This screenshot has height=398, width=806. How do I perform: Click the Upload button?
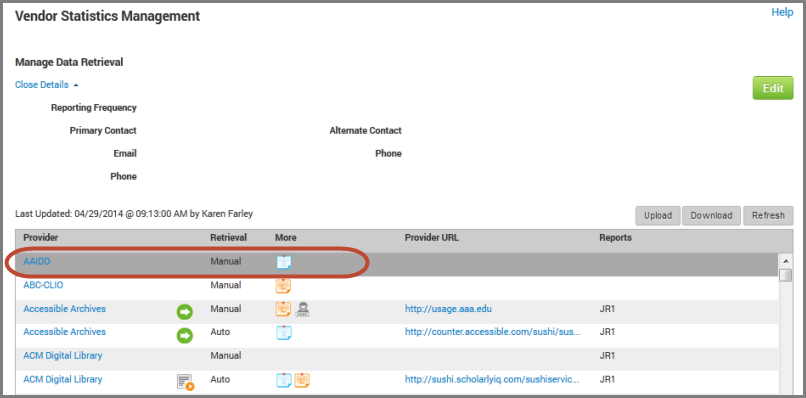(658, 215)
